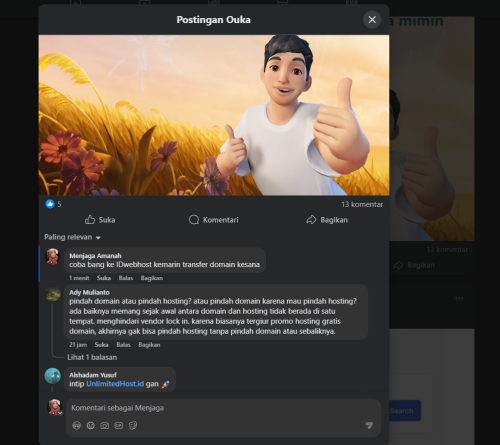The image size is (500, 445).
Task: Click the blue like reaction icon
Action: click(x=50, y=204)
